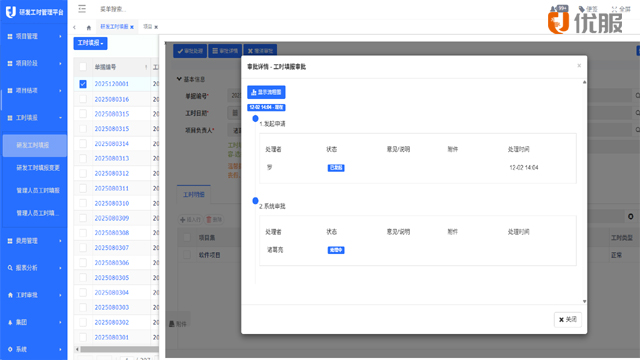Click the timeline dot for 2.系统审批
This screenshot has height=360, width=640.
255,200
